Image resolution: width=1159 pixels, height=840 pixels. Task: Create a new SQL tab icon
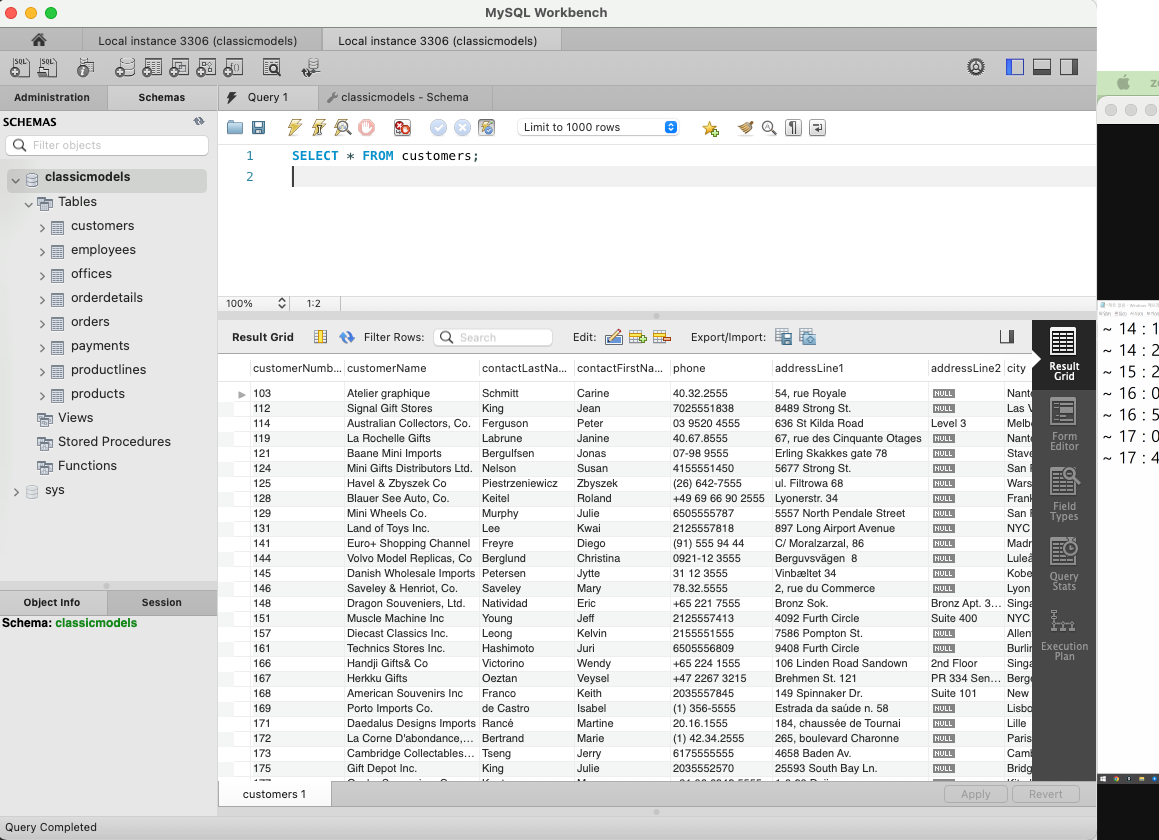tap(20, 67)
